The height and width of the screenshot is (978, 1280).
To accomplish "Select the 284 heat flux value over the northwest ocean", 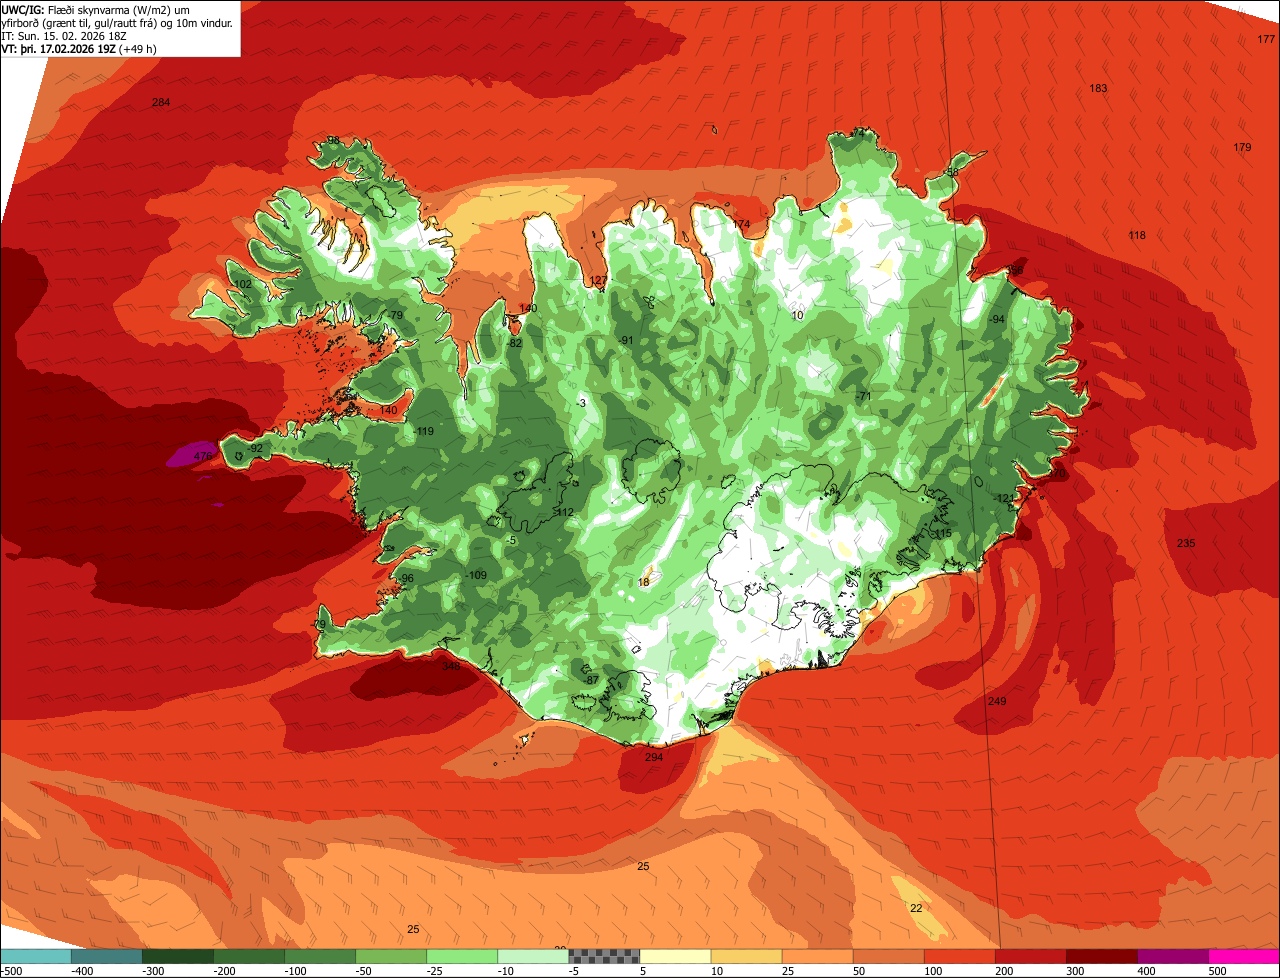I will pyautogui.click(x=161, y=103).
